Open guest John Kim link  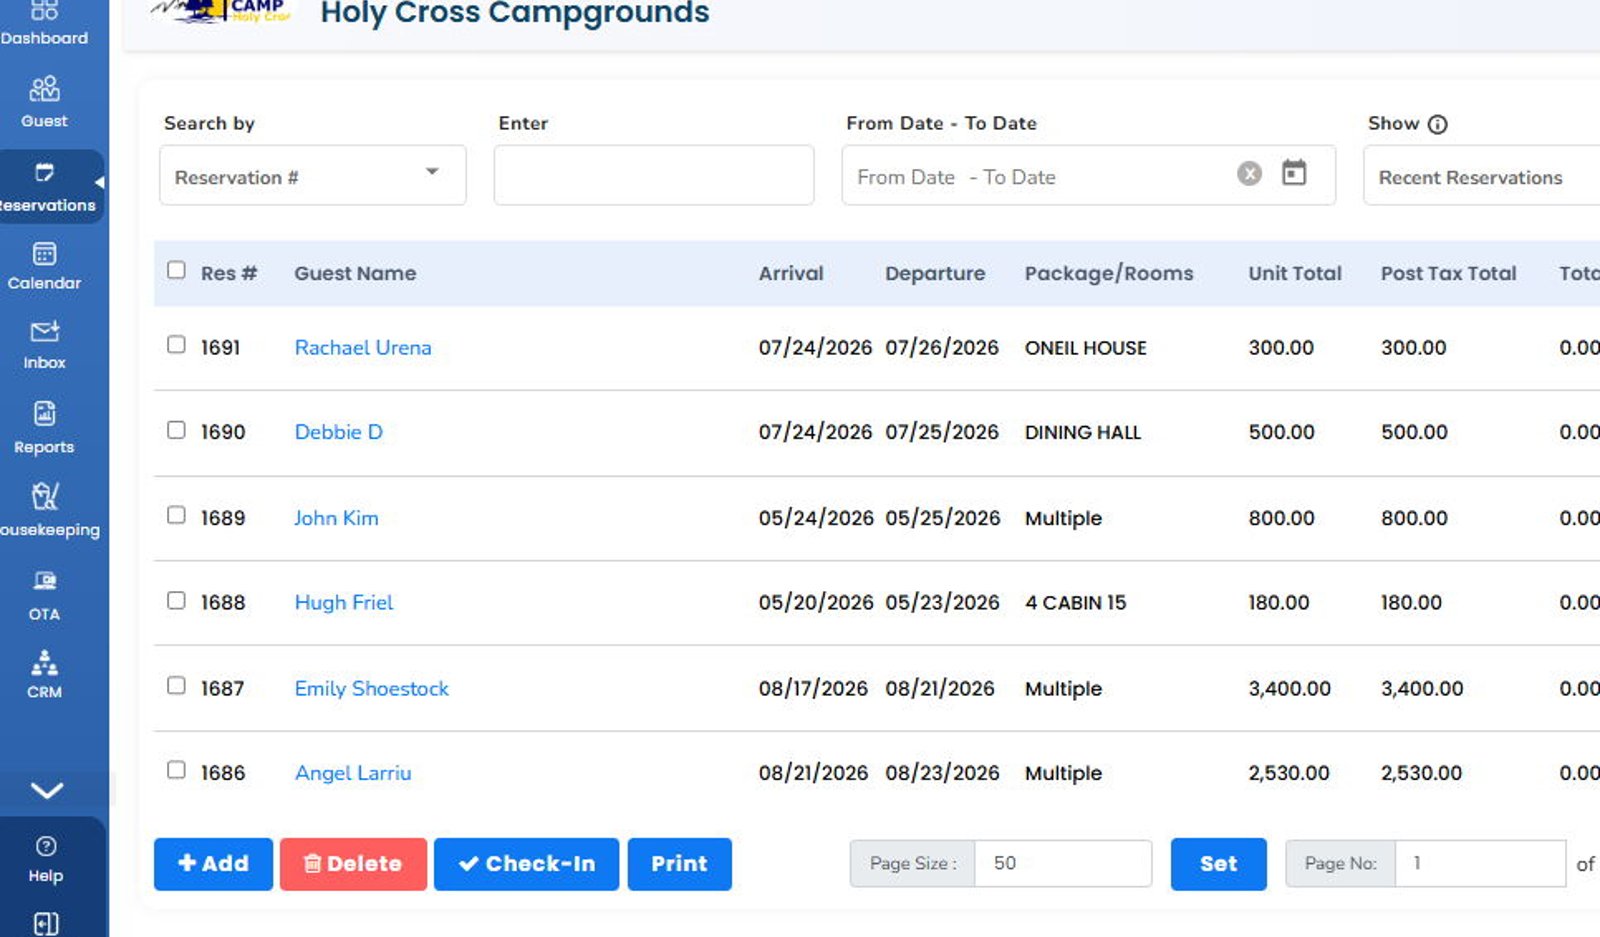(336, 518)
